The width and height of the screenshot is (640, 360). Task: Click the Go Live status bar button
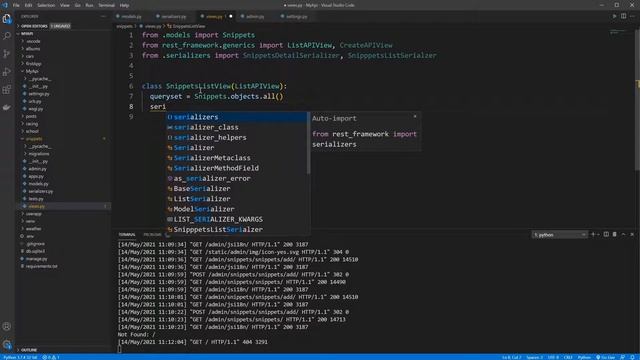[606, 357]
